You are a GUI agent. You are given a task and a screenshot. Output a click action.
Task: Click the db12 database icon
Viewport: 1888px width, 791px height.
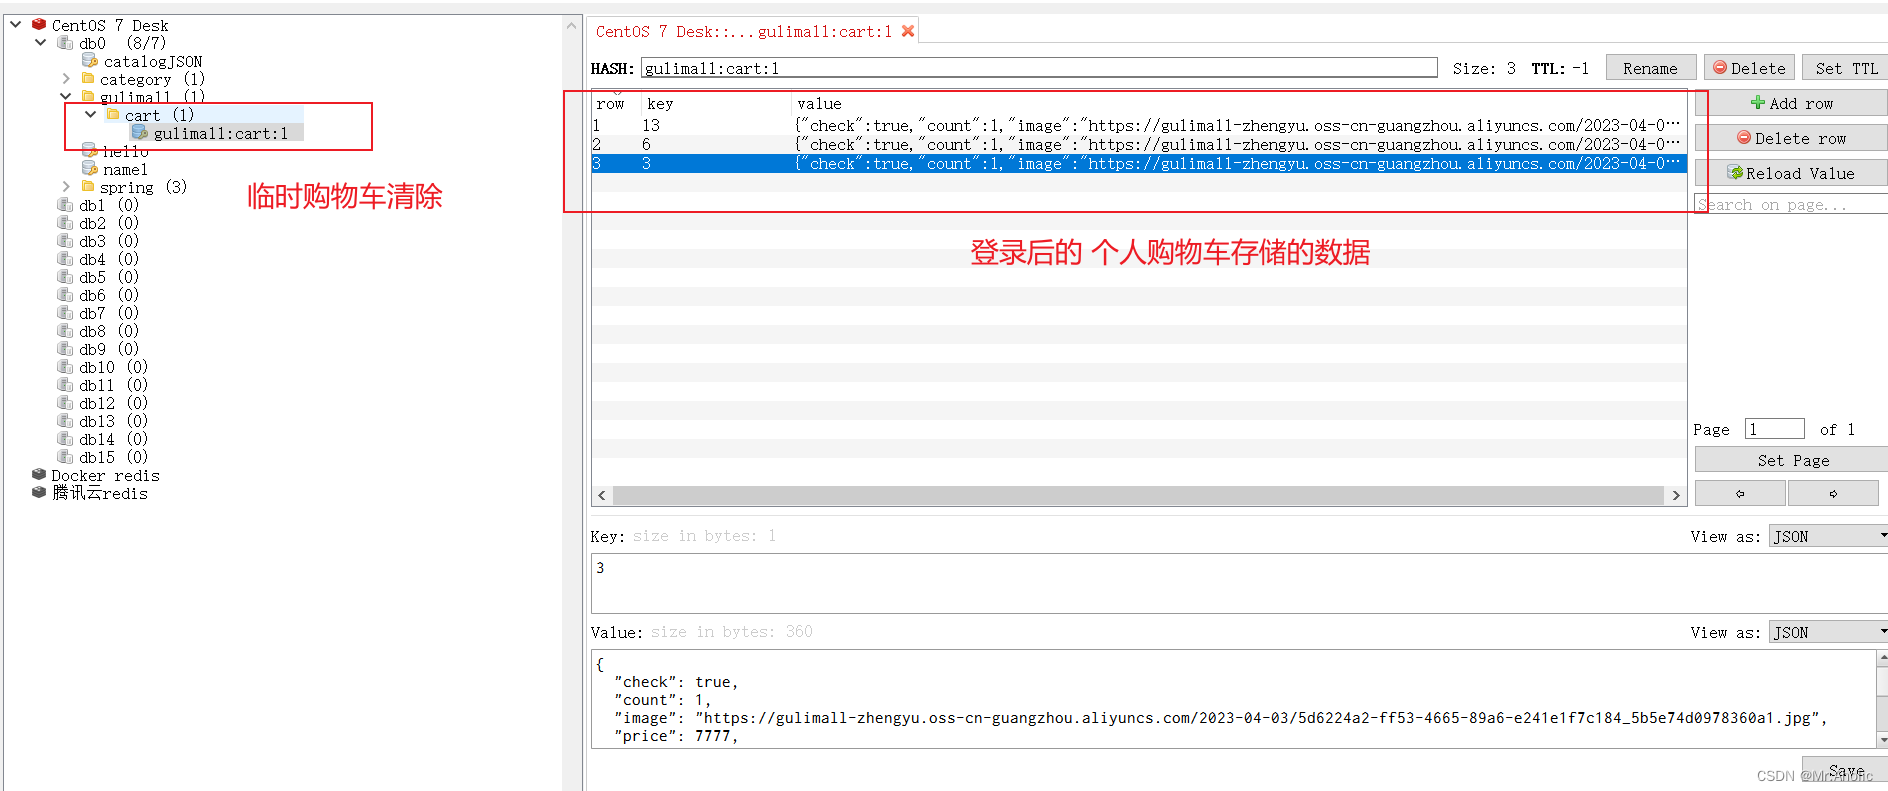tap(65, 403)
